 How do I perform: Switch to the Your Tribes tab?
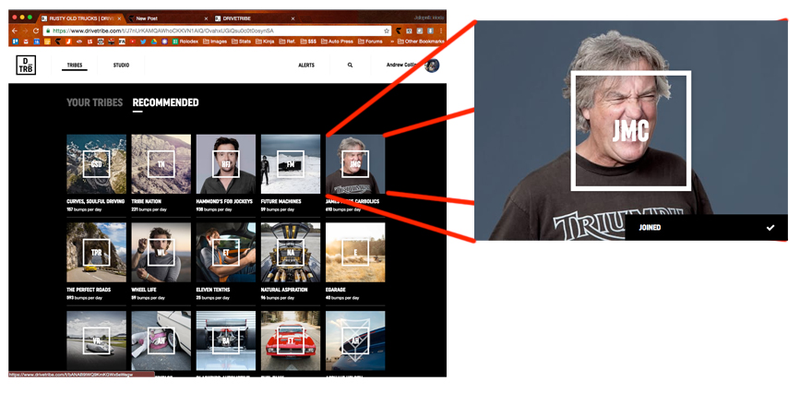click(94, 103)
